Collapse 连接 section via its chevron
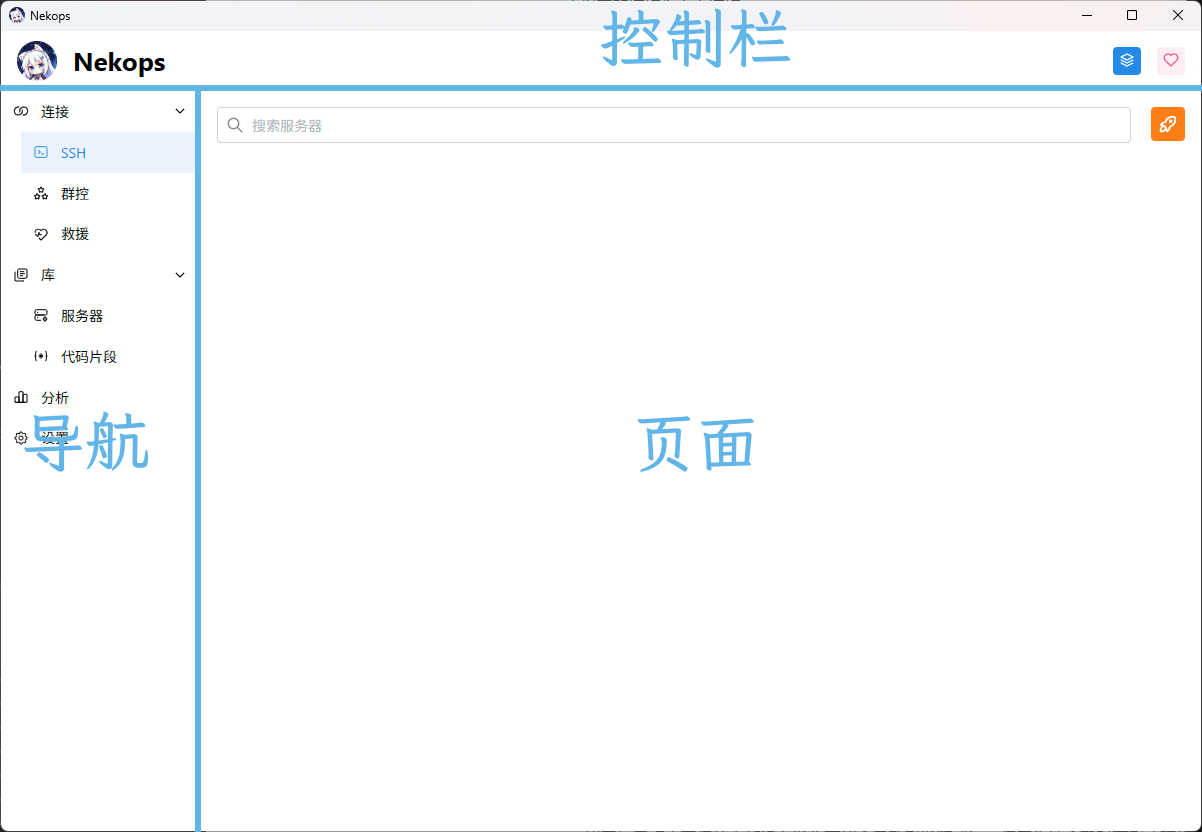Viewport: 1202px width, 832px height. [x=180, y=112]
